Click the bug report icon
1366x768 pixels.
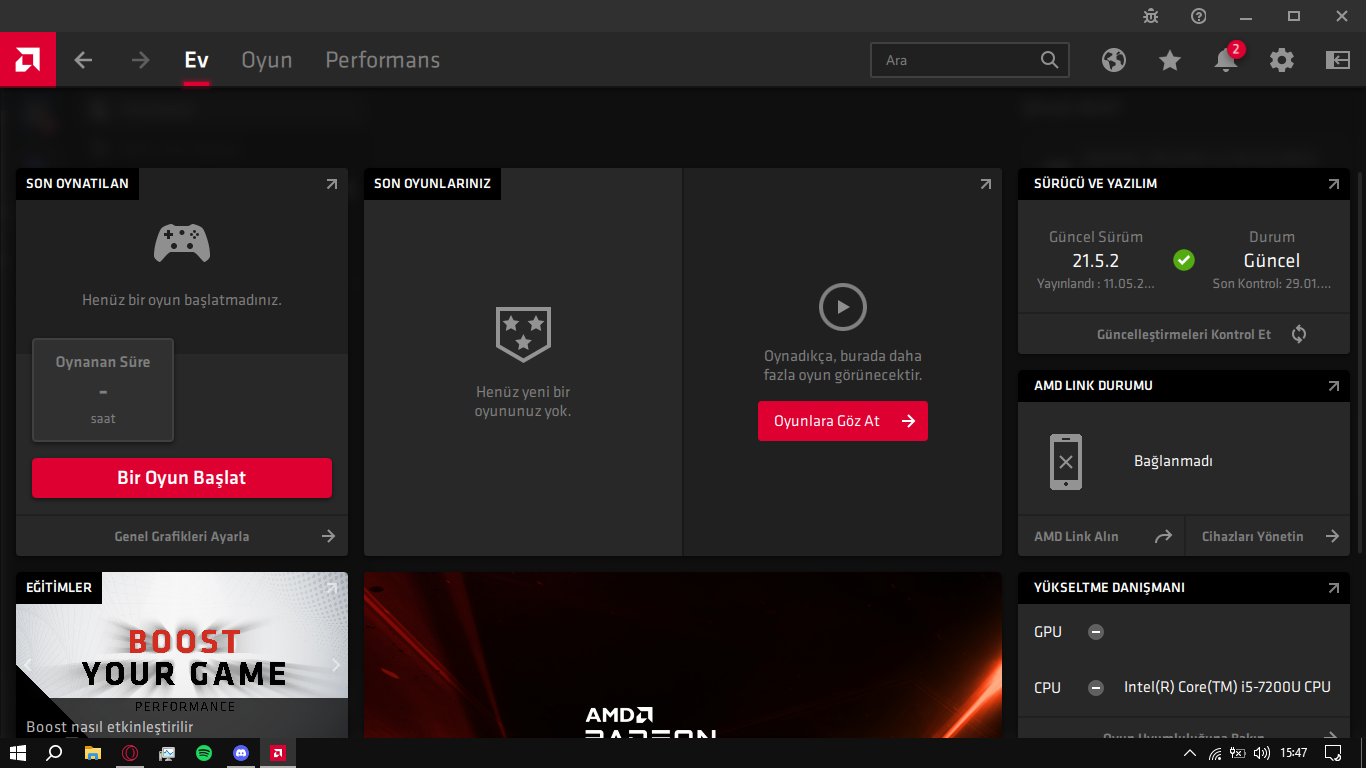1151,16
